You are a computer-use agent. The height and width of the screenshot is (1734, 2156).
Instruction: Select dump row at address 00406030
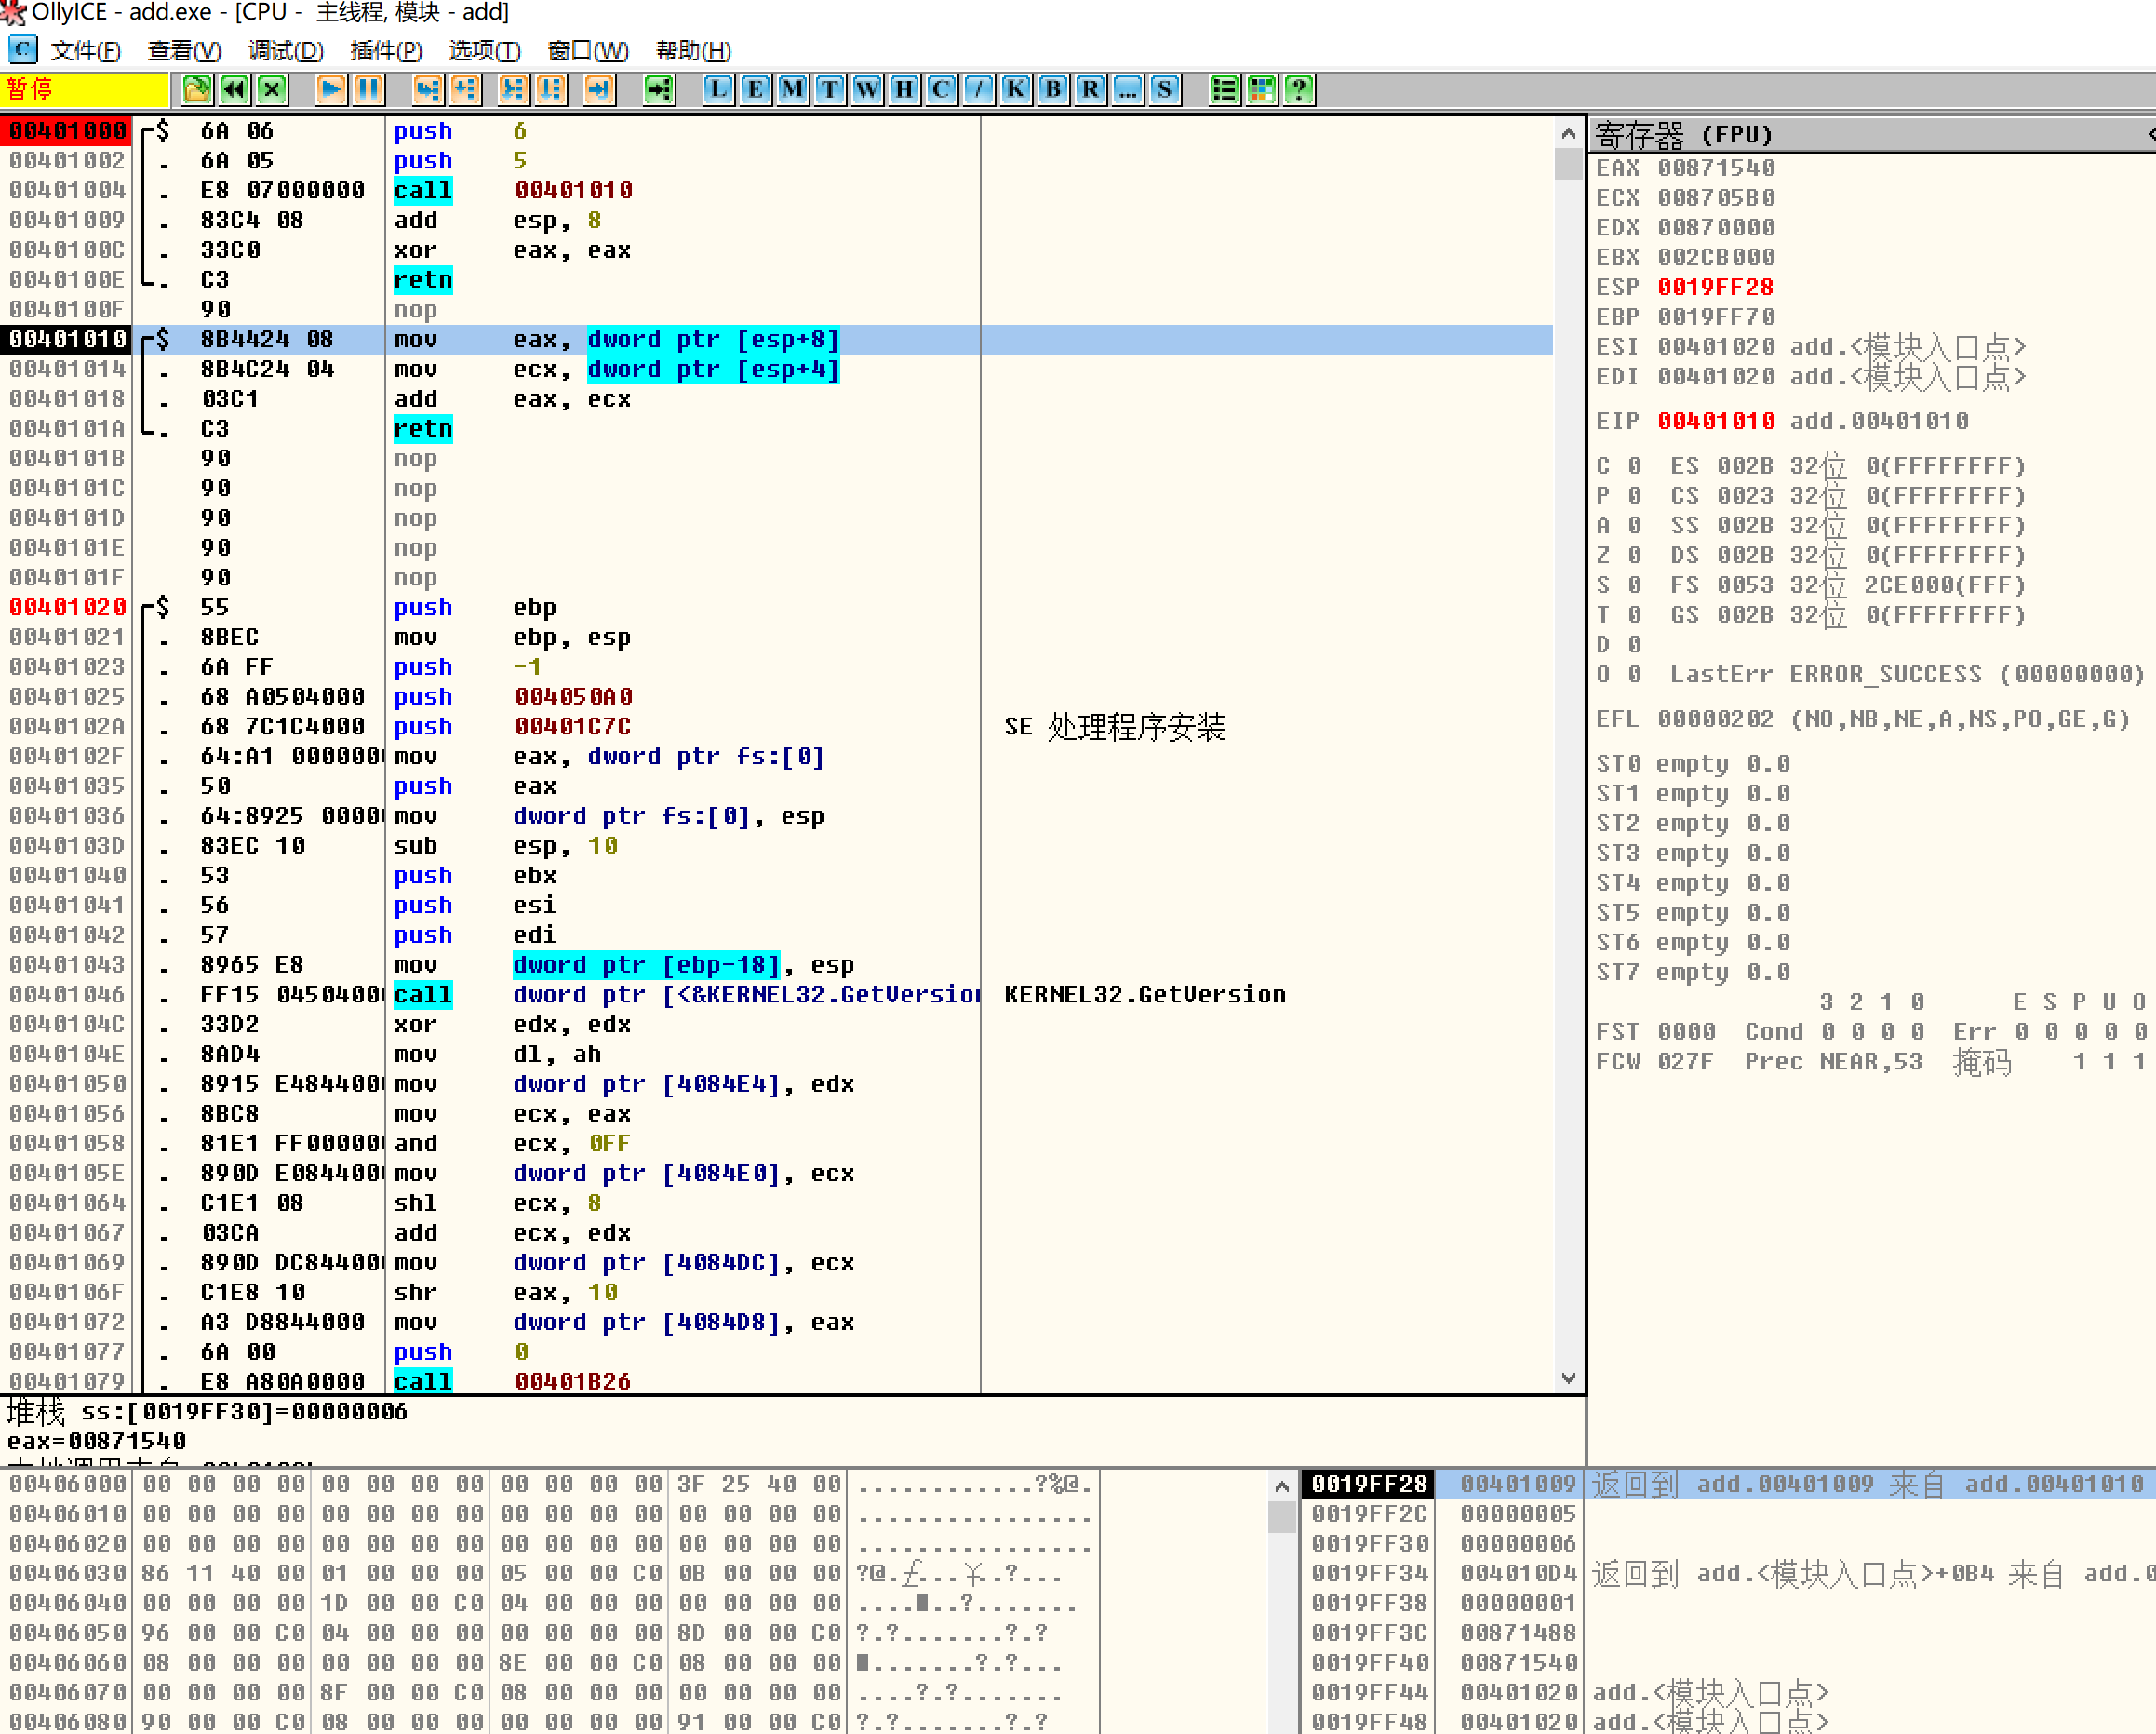point(550,1573)
